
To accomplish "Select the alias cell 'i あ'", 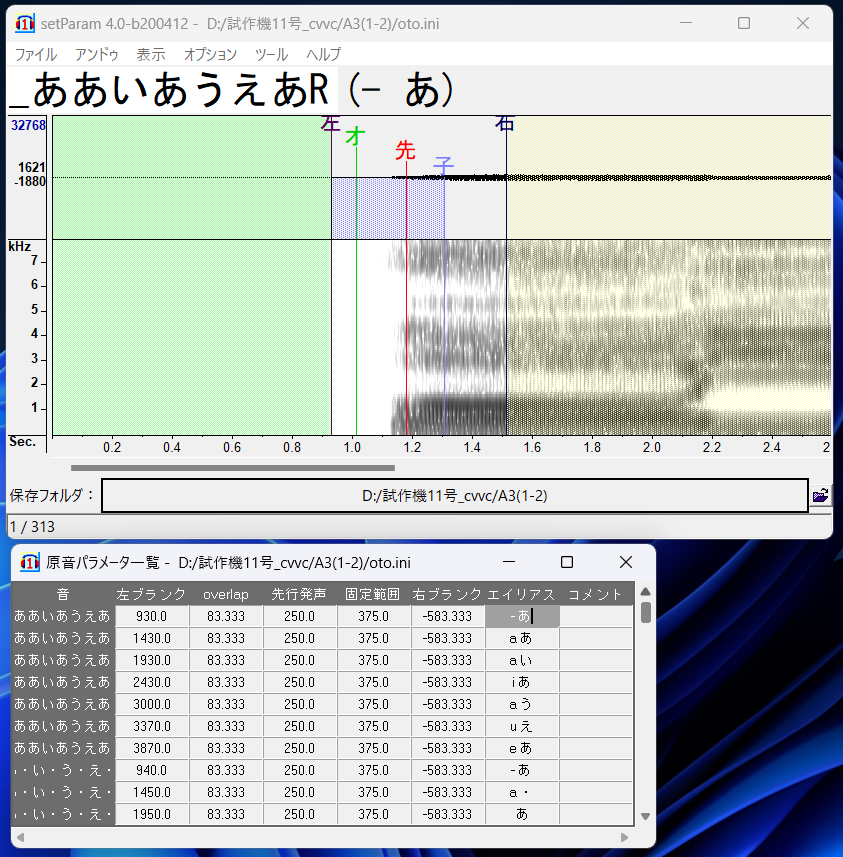I will [522, 682].
